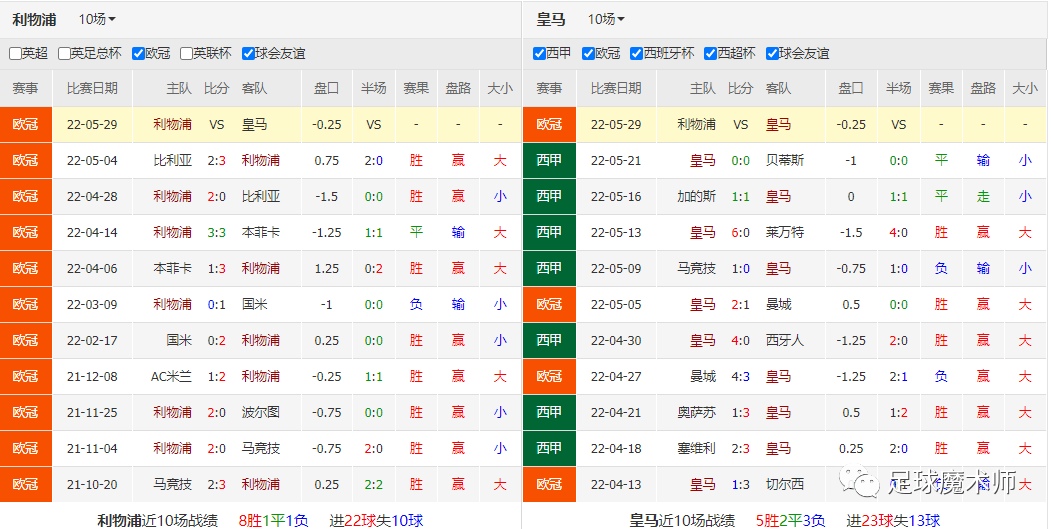Click 负 result in the 22-03-09 row
The height and width of the screenshot is (529, 1051).
pos(416,304)
